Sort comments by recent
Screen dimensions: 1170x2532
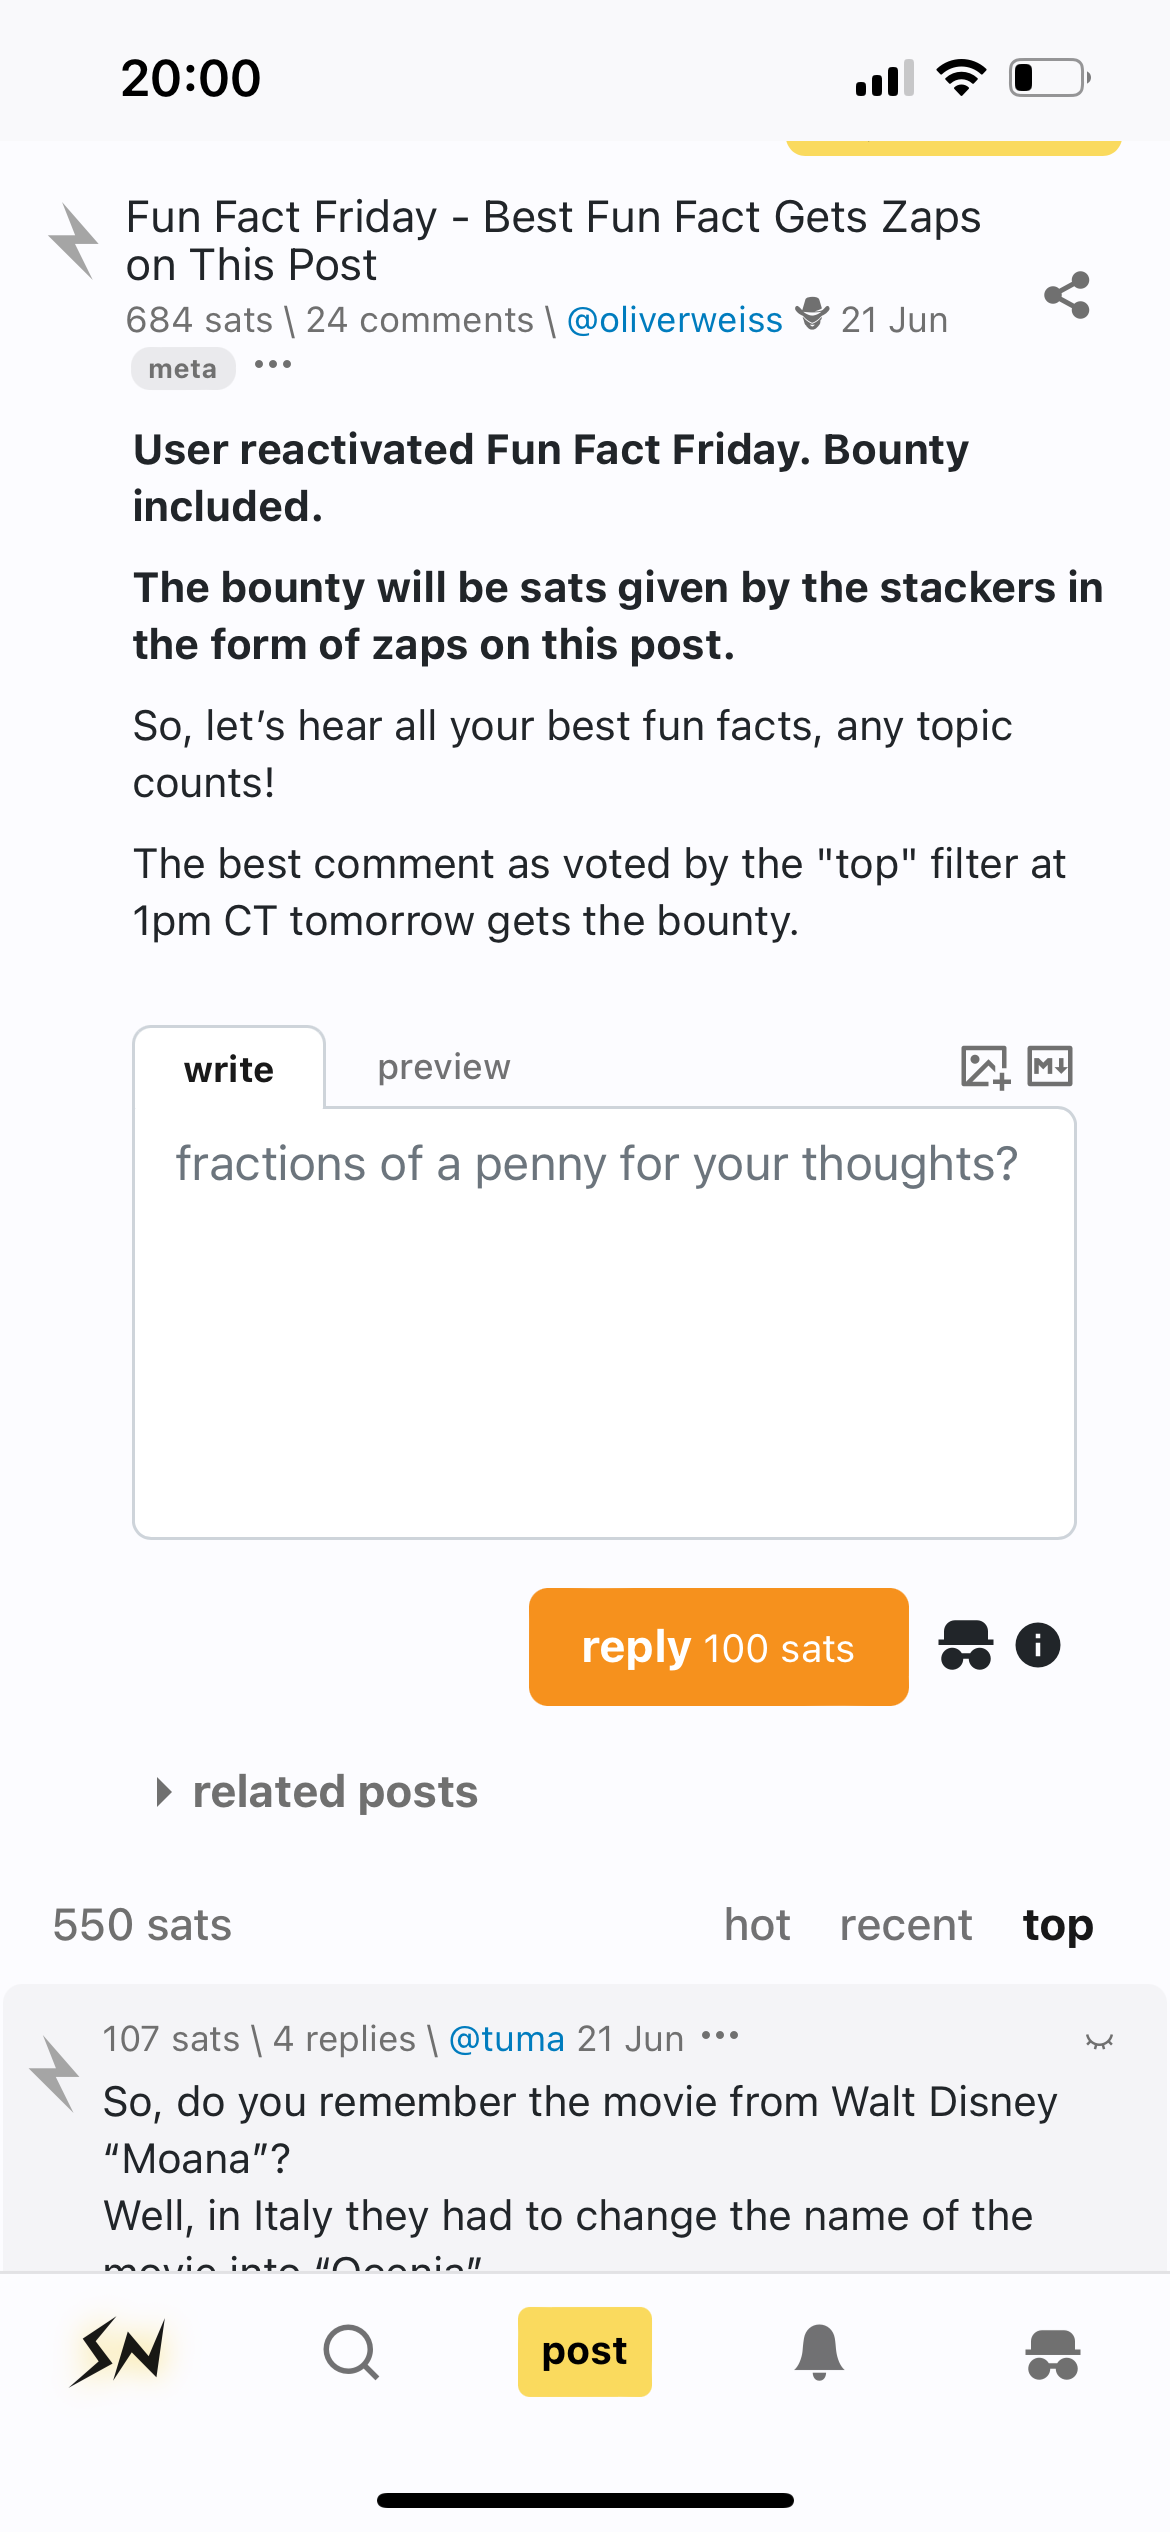[905, 1925]
